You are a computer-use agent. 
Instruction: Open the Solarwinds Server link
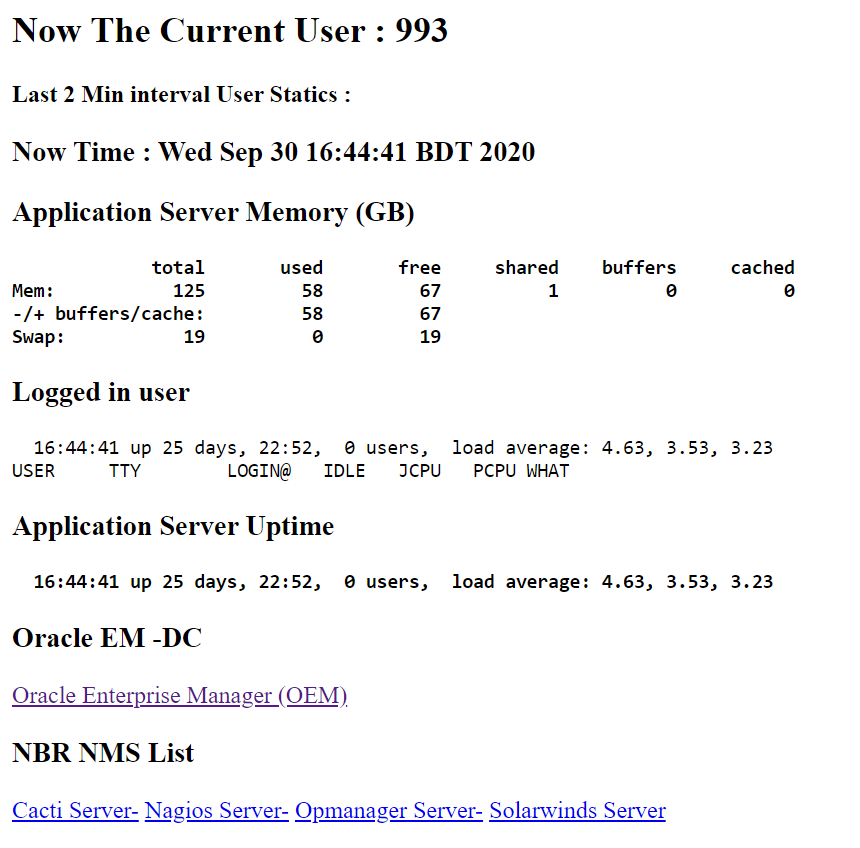coord(578,810)
